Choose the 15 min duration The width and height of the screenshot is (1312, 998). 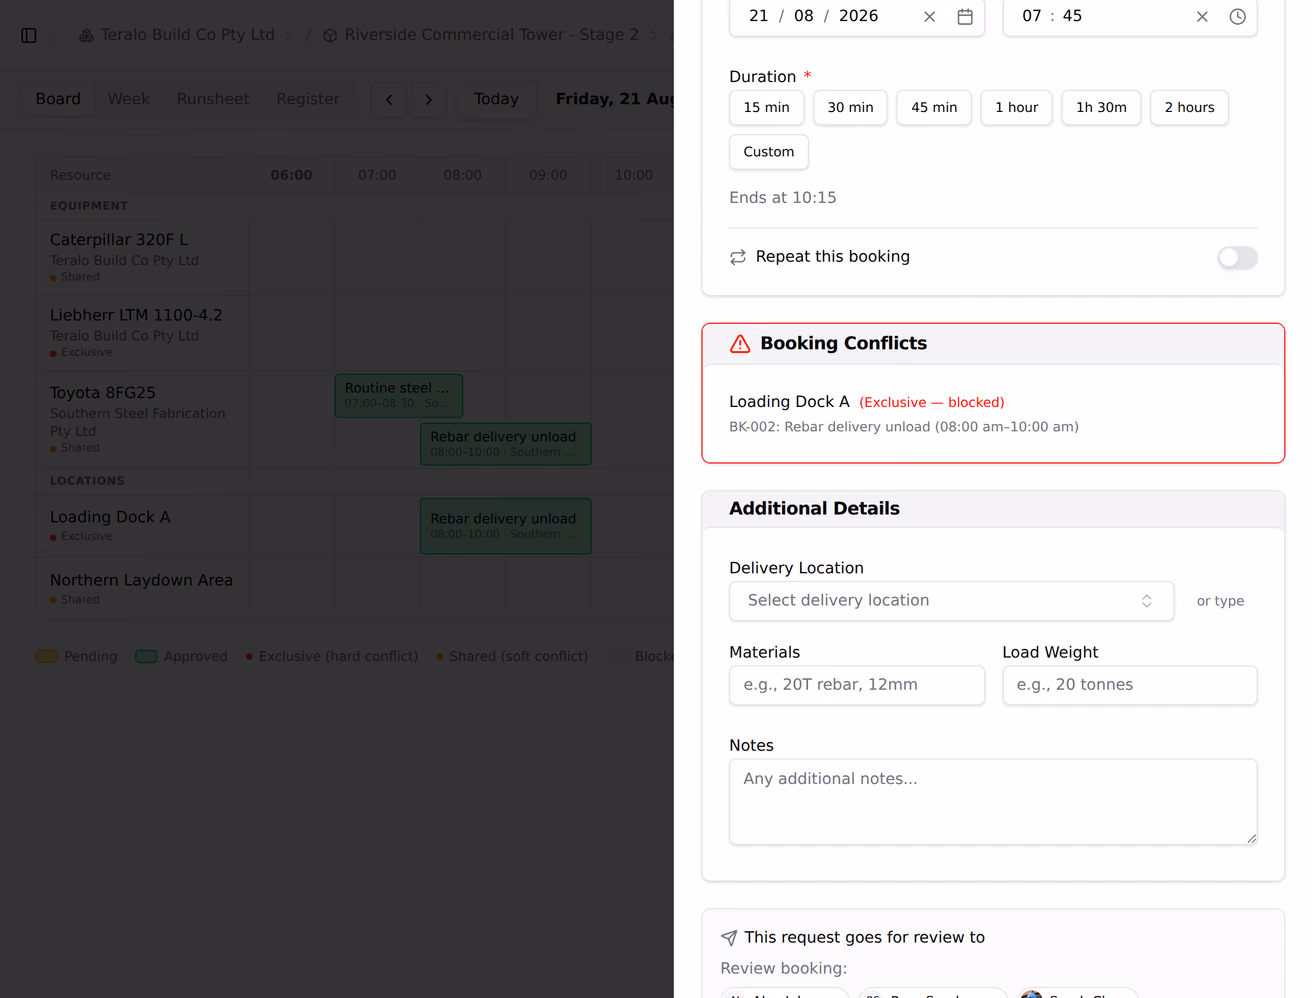pyautogui.click(x=766, y=108)
